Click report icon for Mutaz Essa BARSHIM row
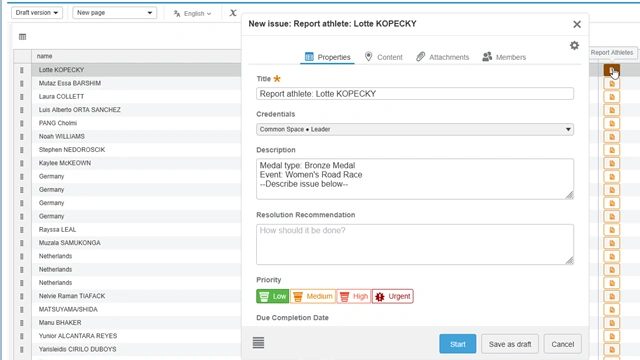Screen dimensions: 640x360 (x=611, y=84)
